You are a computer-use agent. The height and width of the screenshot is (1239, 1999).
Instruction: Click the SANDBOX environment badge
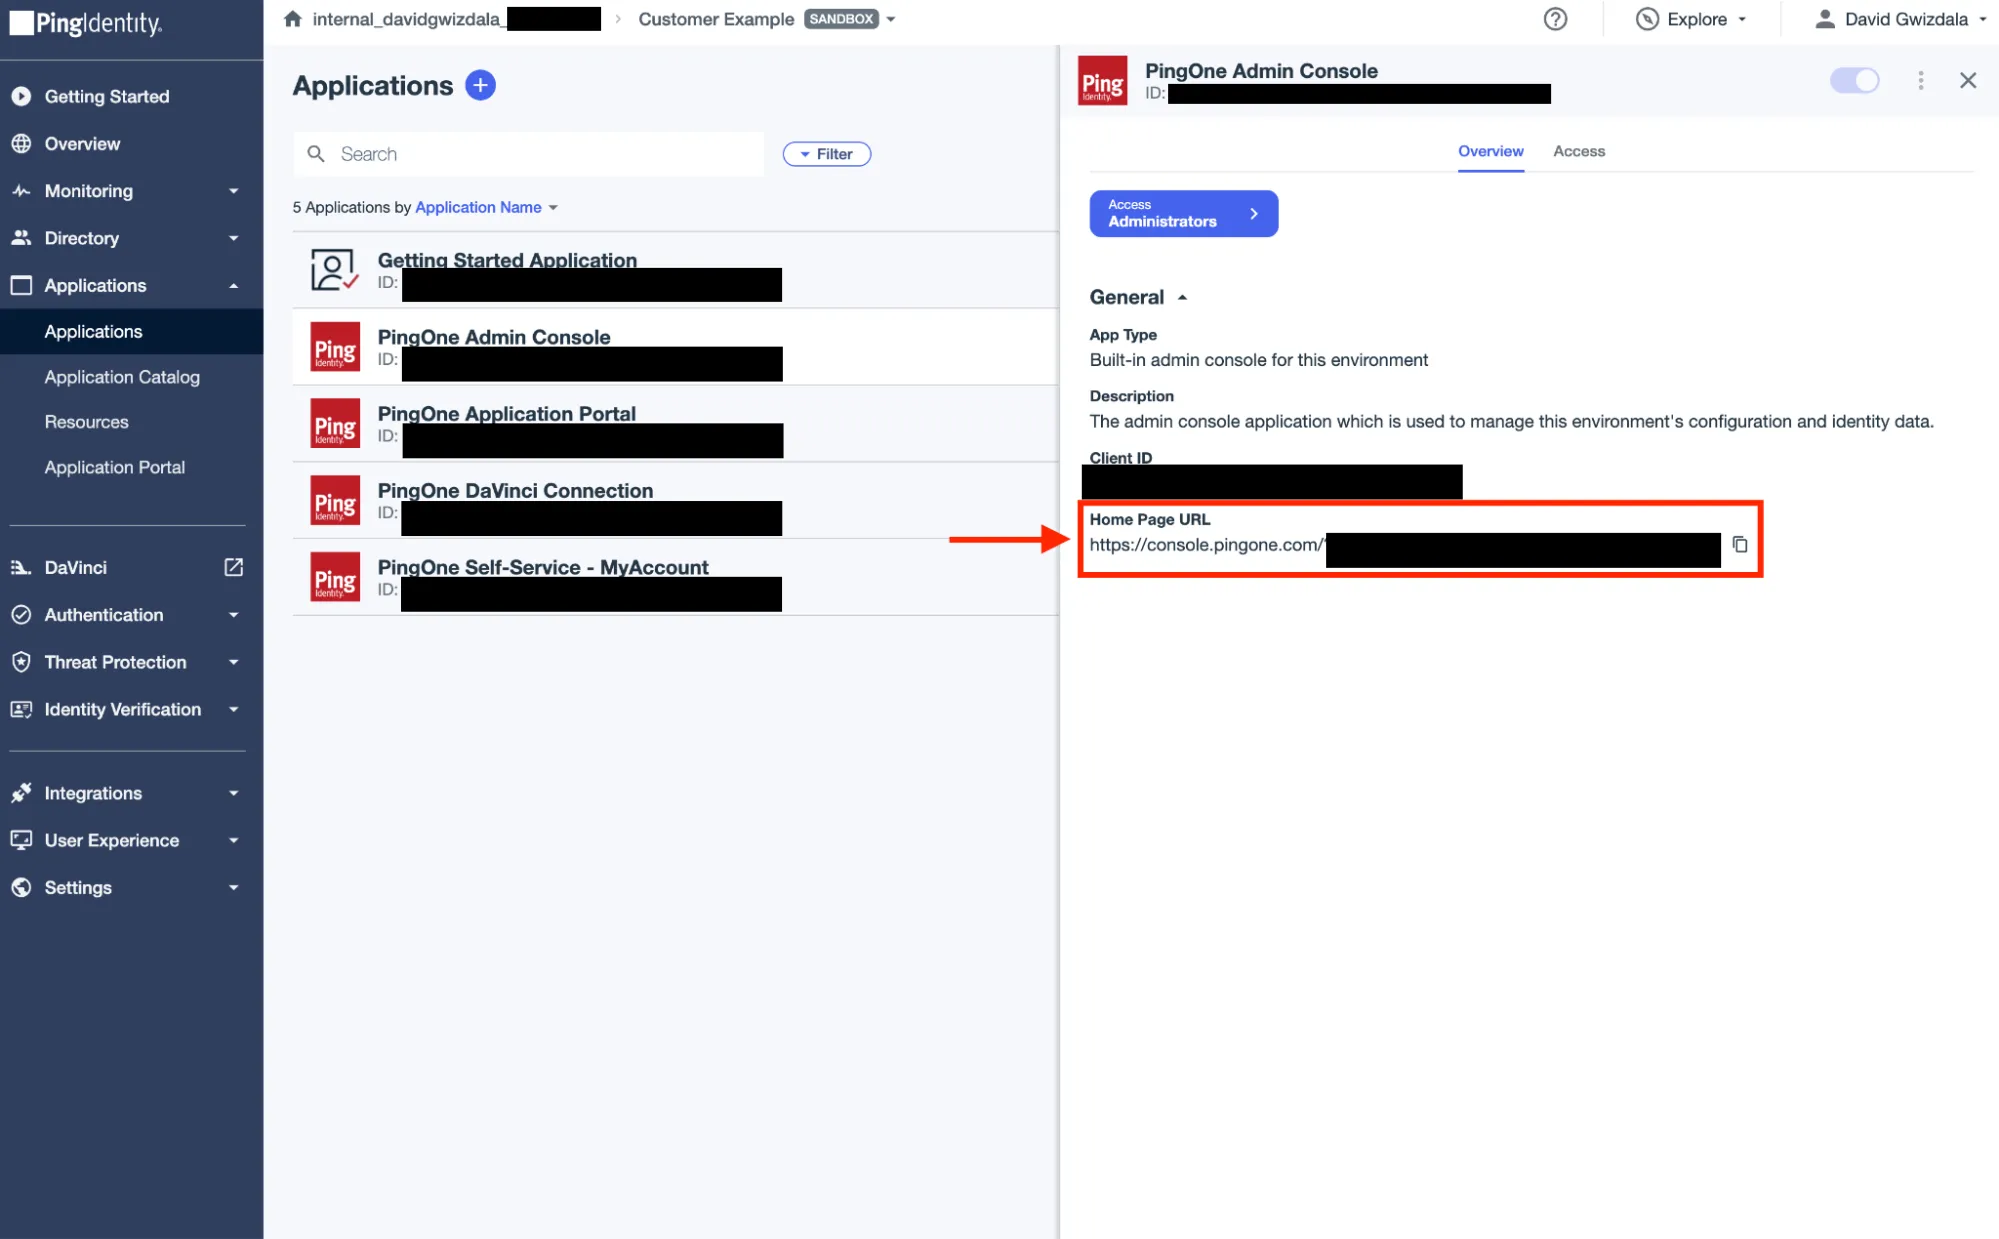point(841,19)
